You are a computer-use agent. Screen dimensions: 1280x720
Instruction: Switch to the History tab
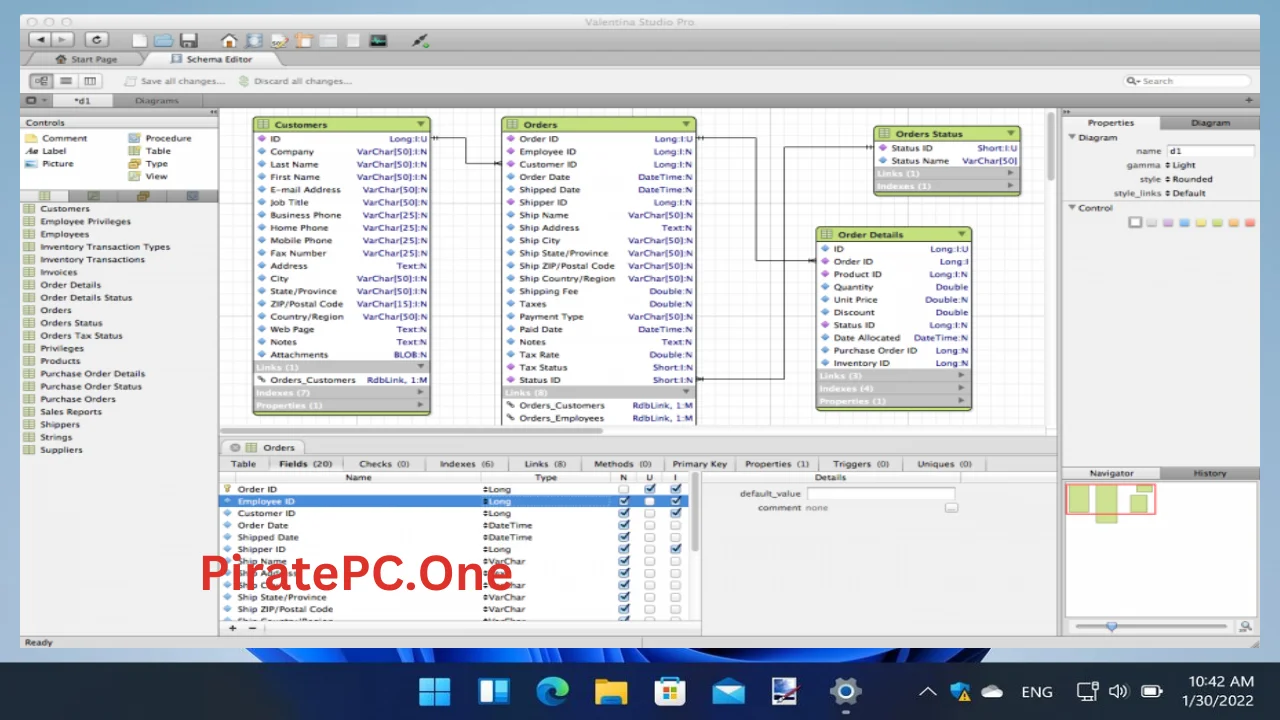click(1209, 473)
